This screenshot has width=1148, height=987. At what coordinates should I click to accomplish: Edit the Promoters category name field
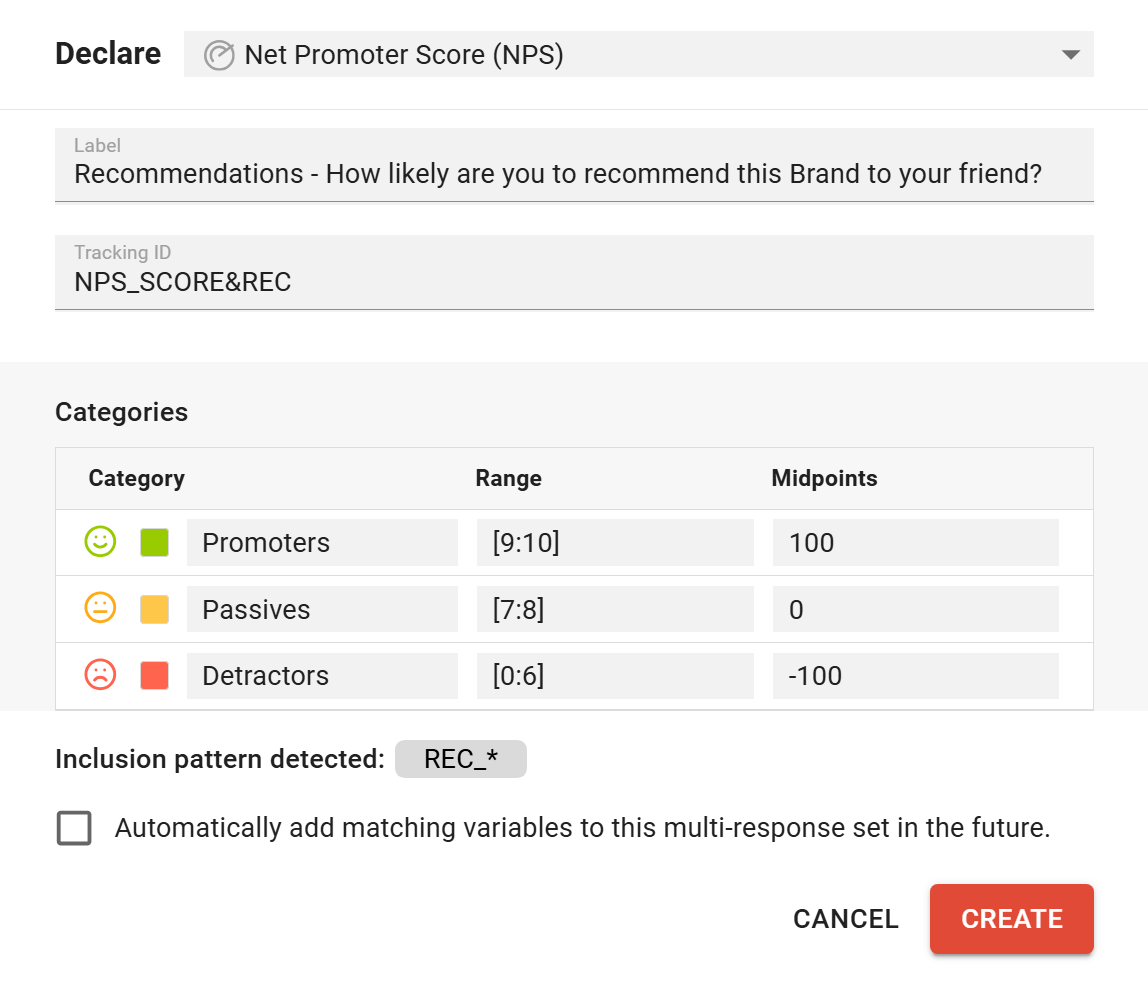[x=322, y=543]
